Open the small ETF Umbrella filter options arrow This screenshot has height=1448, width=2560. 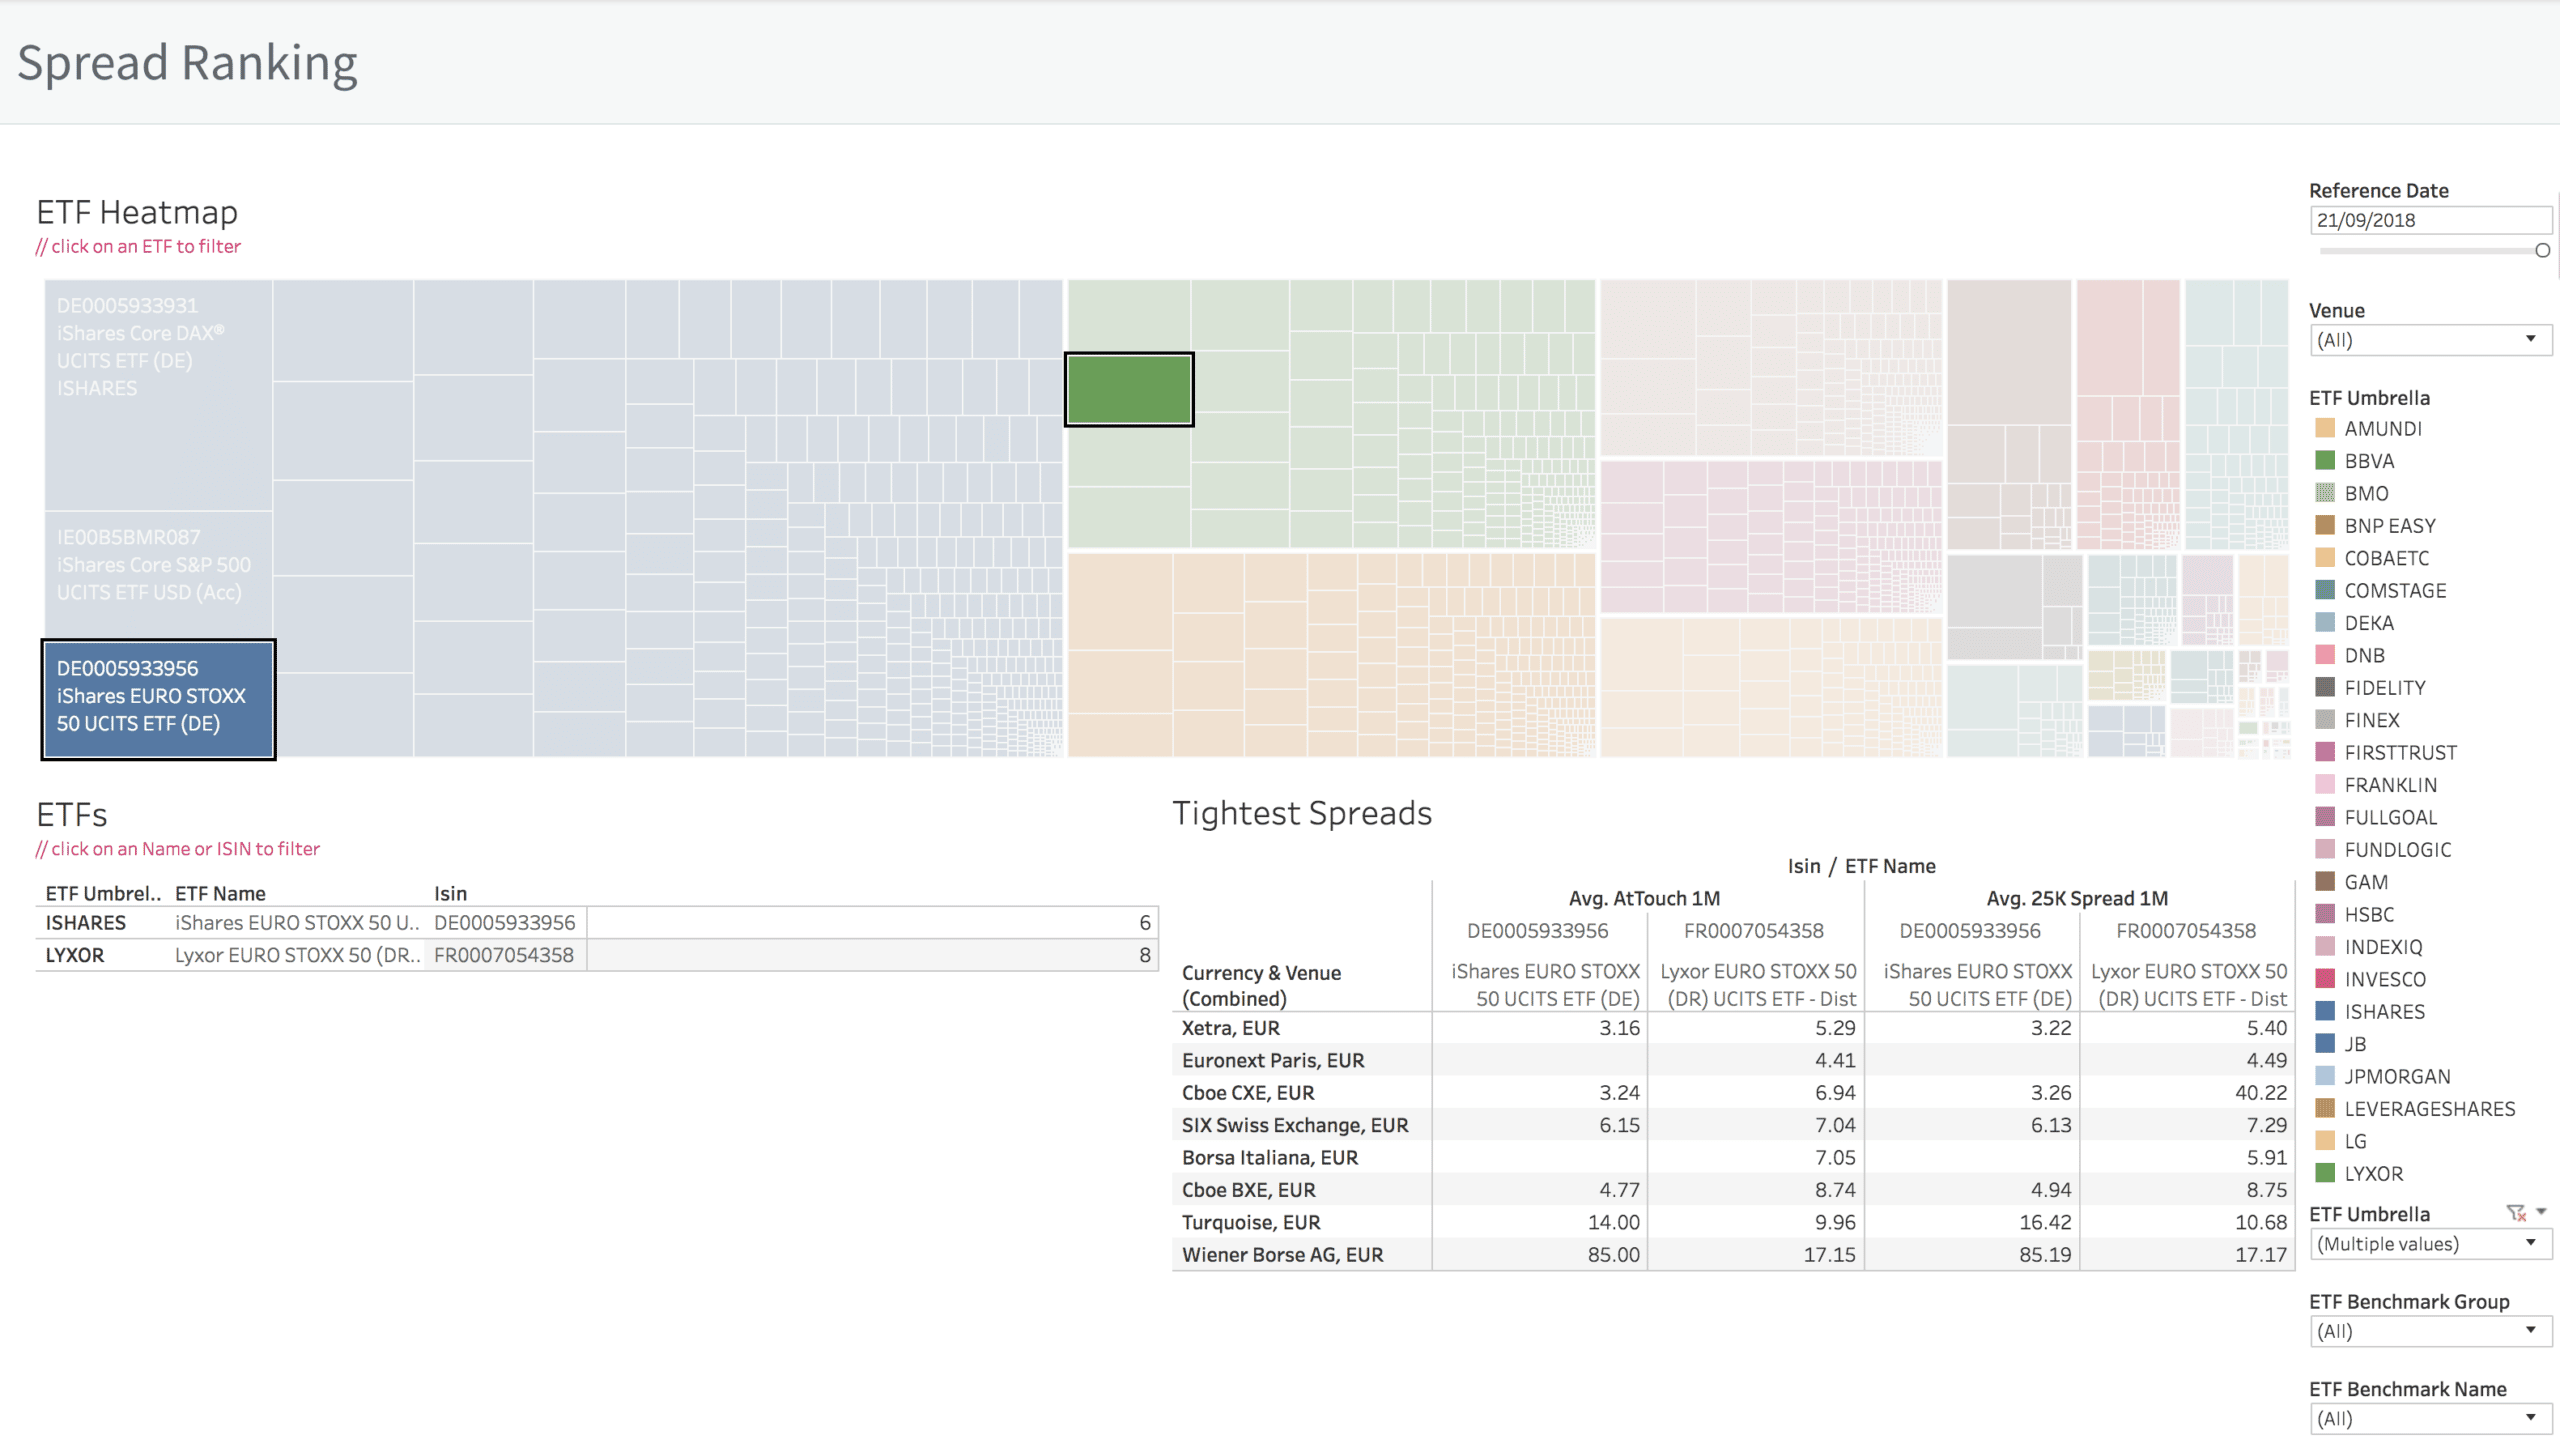click(x=2541, y=1212)
